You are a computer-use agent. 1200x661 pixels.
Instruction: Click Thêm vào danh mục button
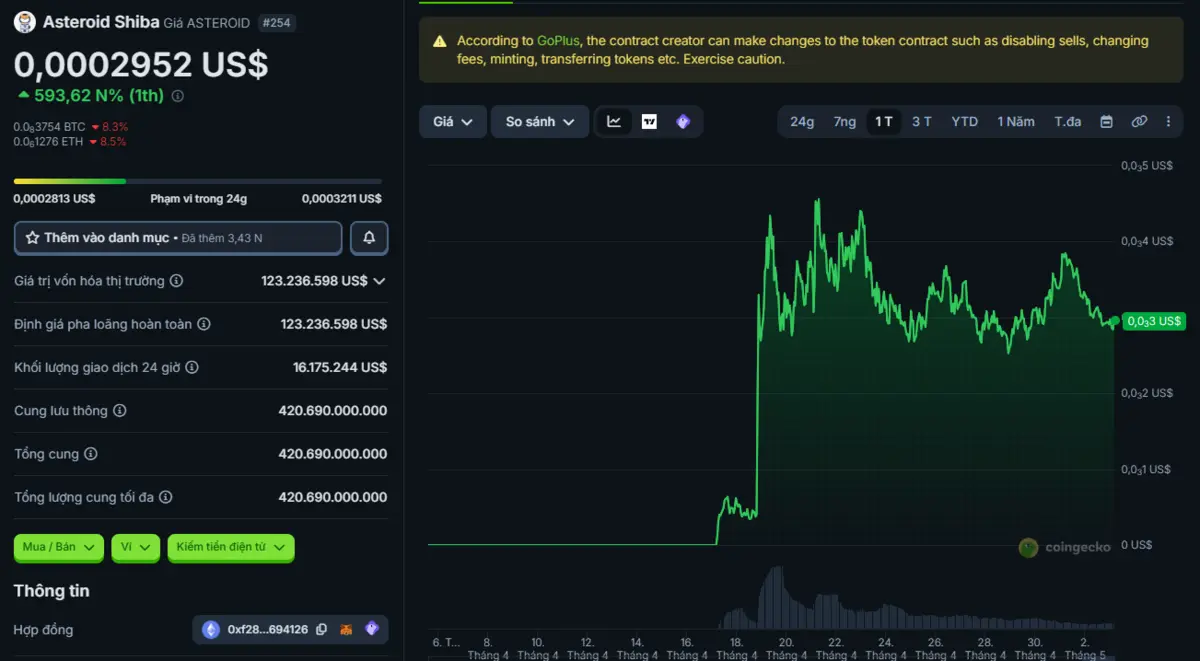(x=178, y=238)
